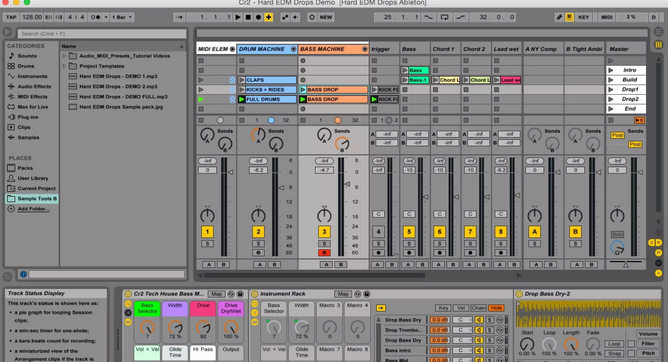668x362 pixels.
Task: Toggle Track Activator A on return track
Action: point(534,232)
